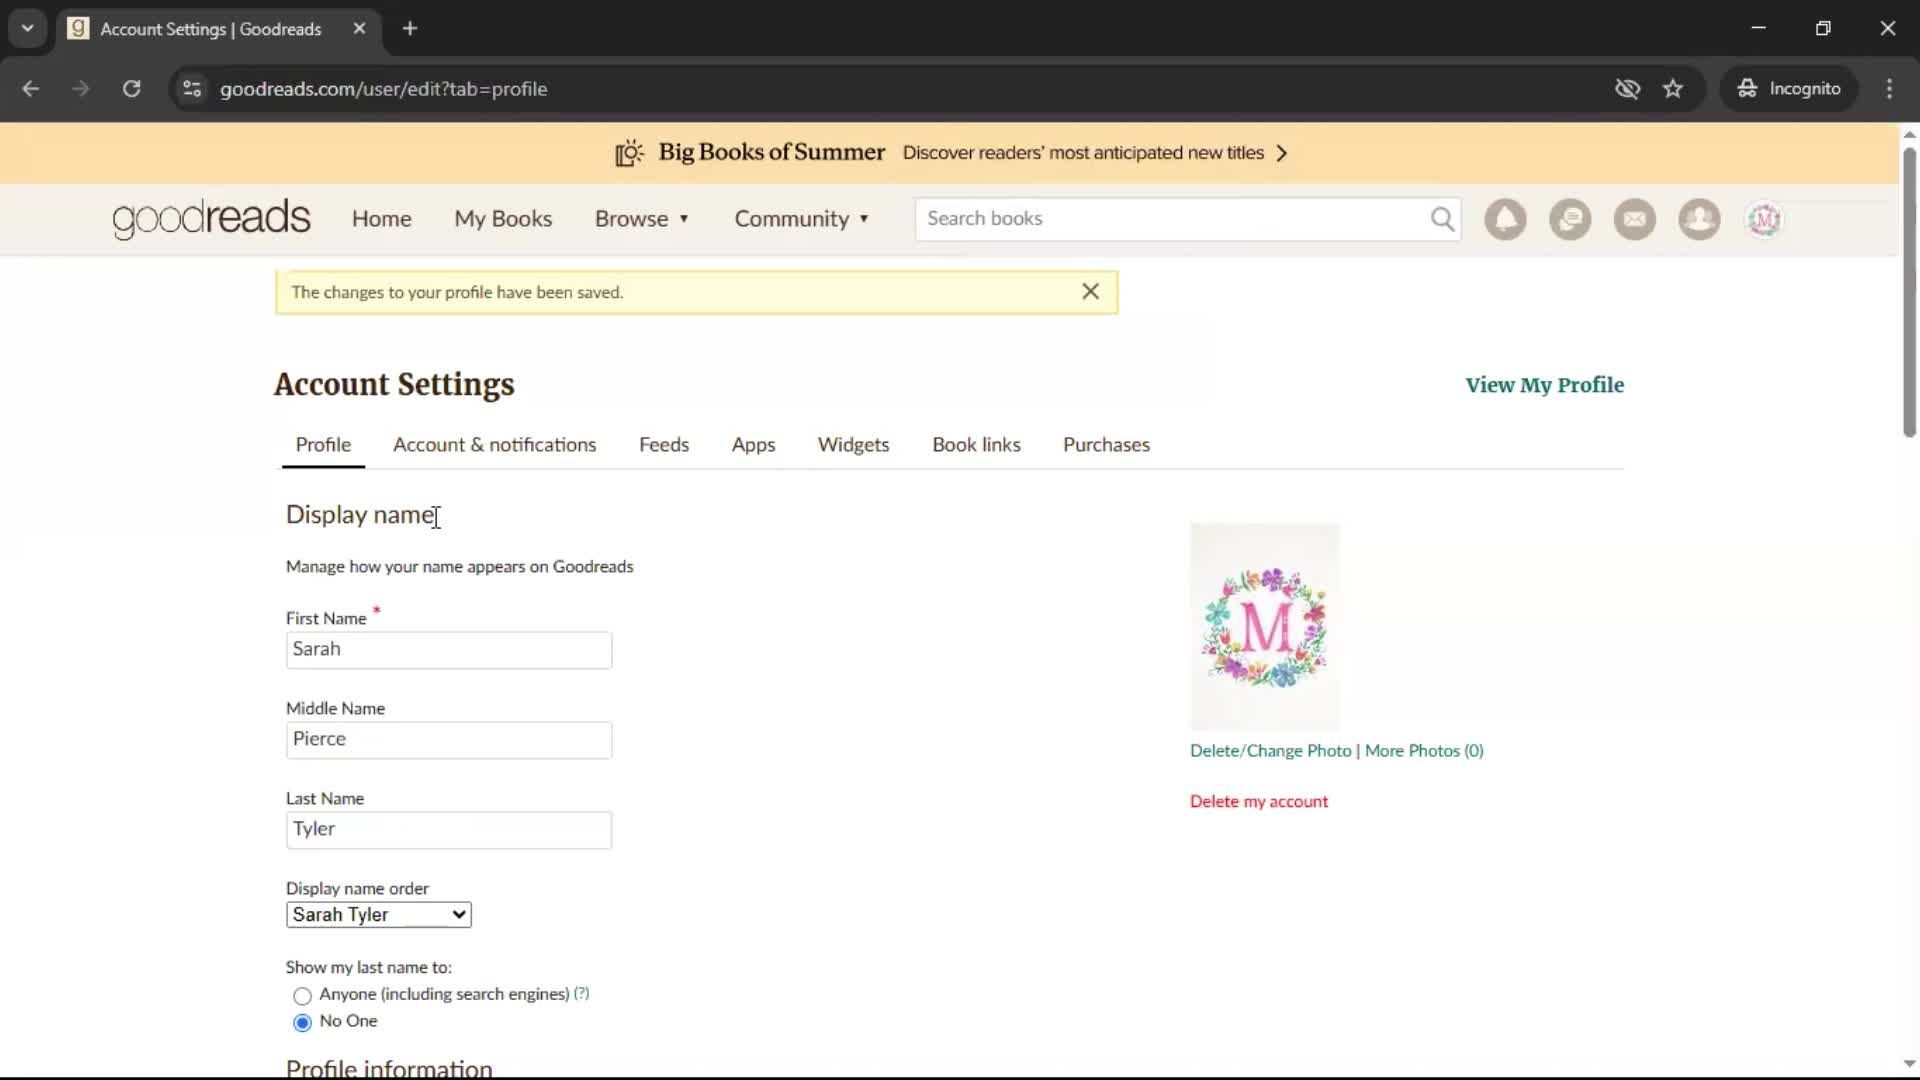
Task: Open a new browser tab with the plus button
Action: coord(410,29)
